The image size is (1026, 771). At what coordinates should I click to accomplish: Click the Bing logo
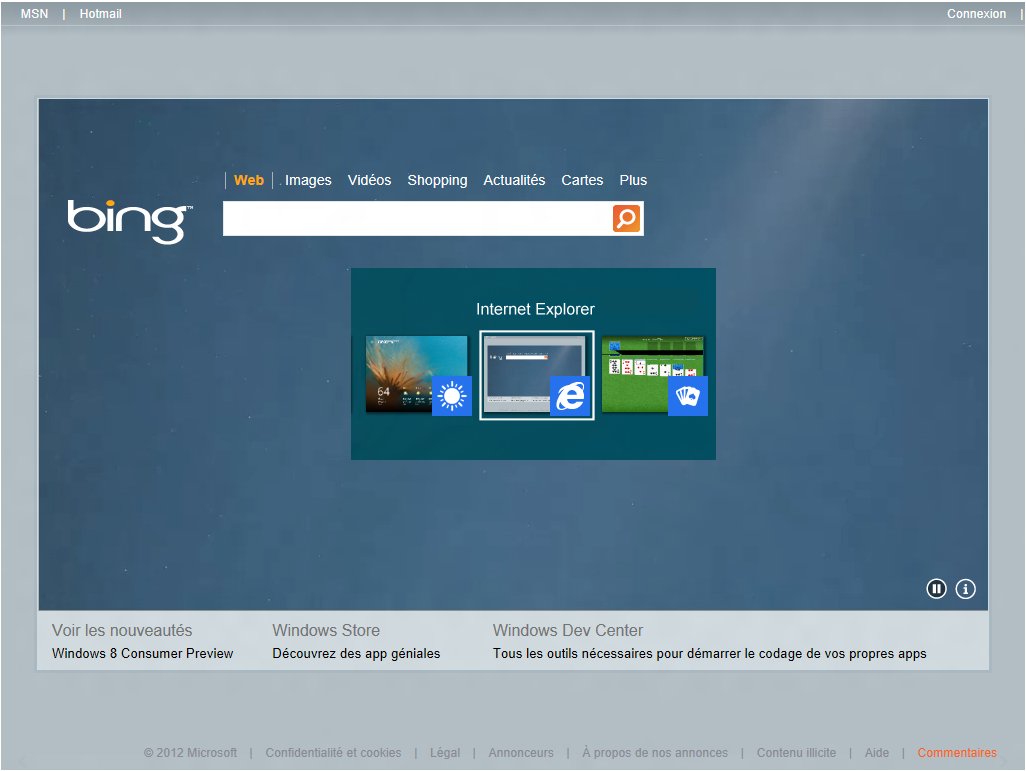[x=130, y=222]
